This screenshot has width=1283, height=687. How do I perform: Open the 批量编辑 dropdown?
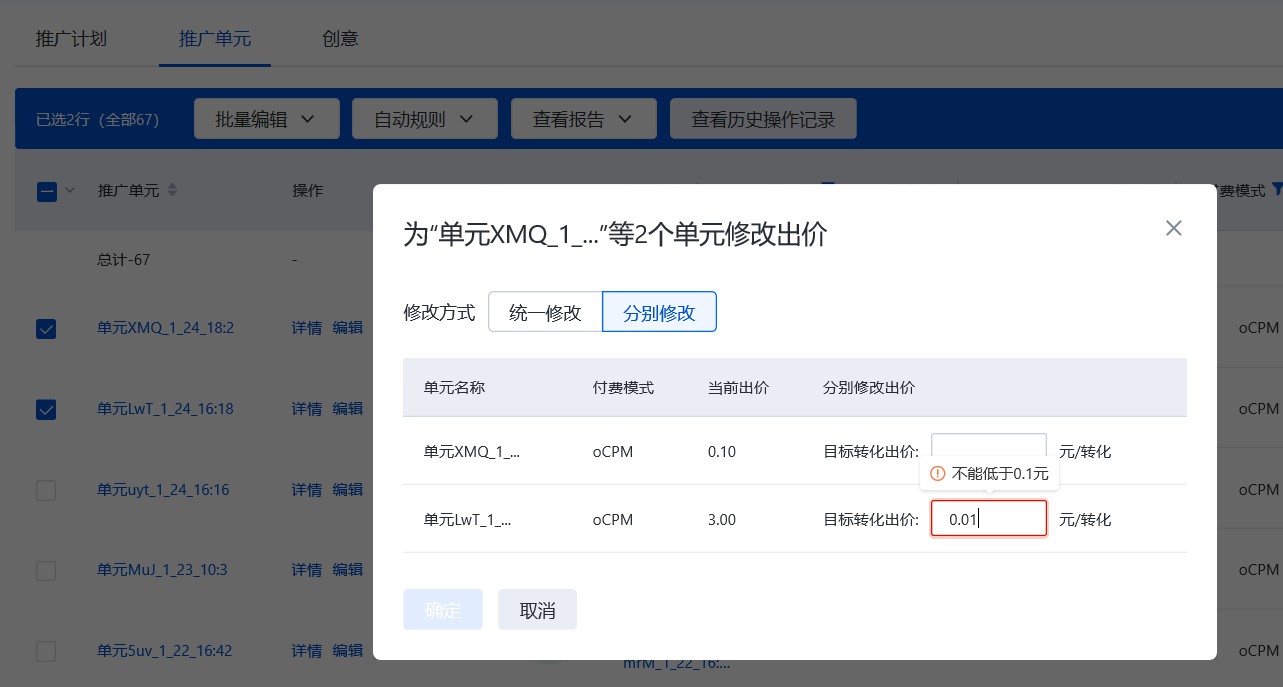click(265, 119)
